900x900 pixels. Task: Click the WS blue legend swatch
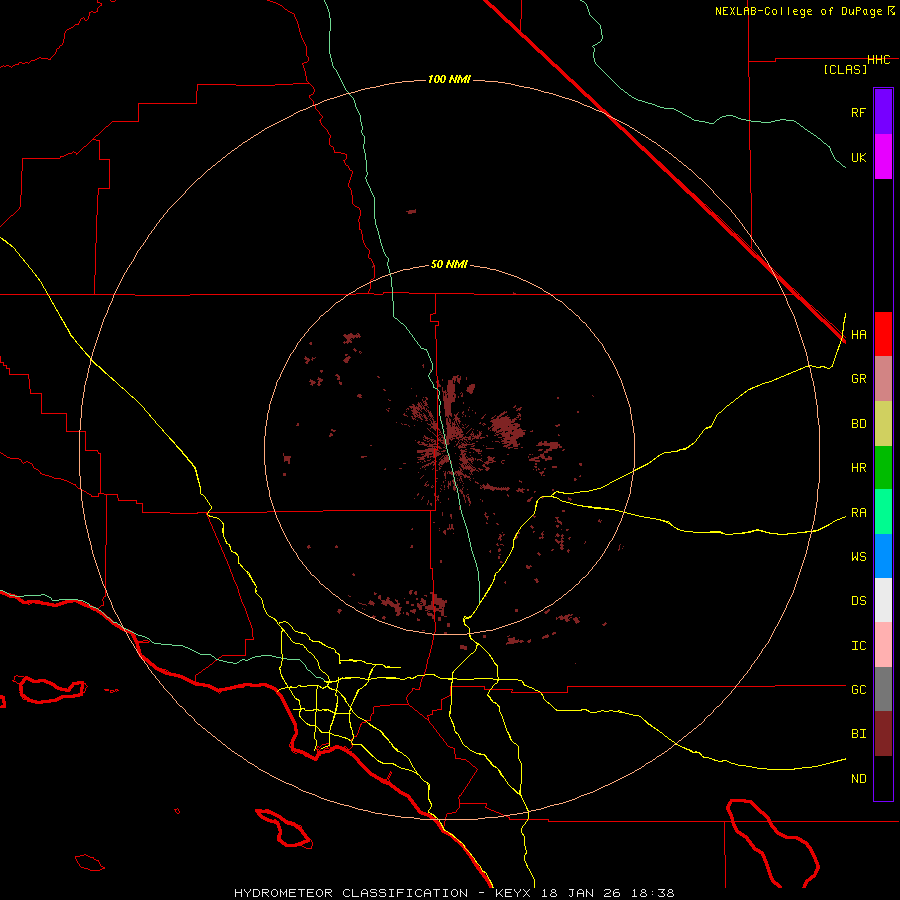click(883, 556)
